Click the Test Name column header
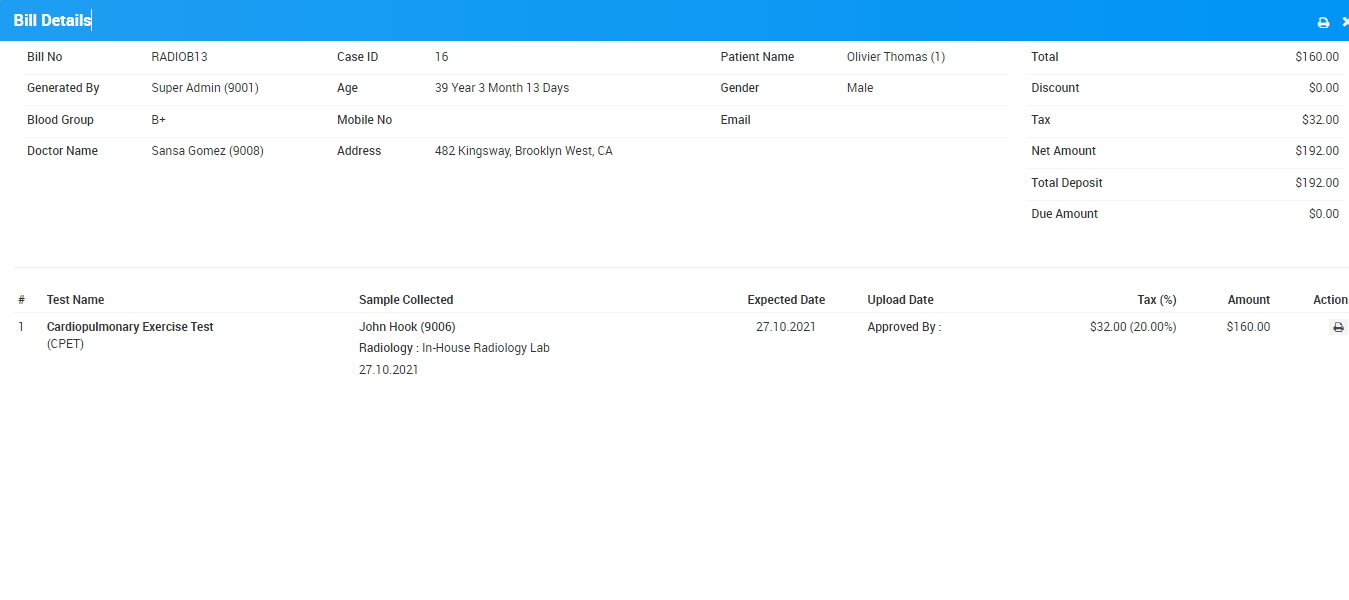Screen dimensions: 1349x600 [75, 300]
